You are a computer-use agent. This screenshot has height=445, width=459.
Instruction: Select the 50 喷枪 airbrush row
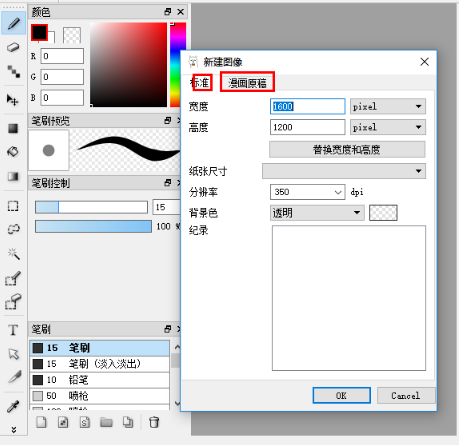(100, 396)
